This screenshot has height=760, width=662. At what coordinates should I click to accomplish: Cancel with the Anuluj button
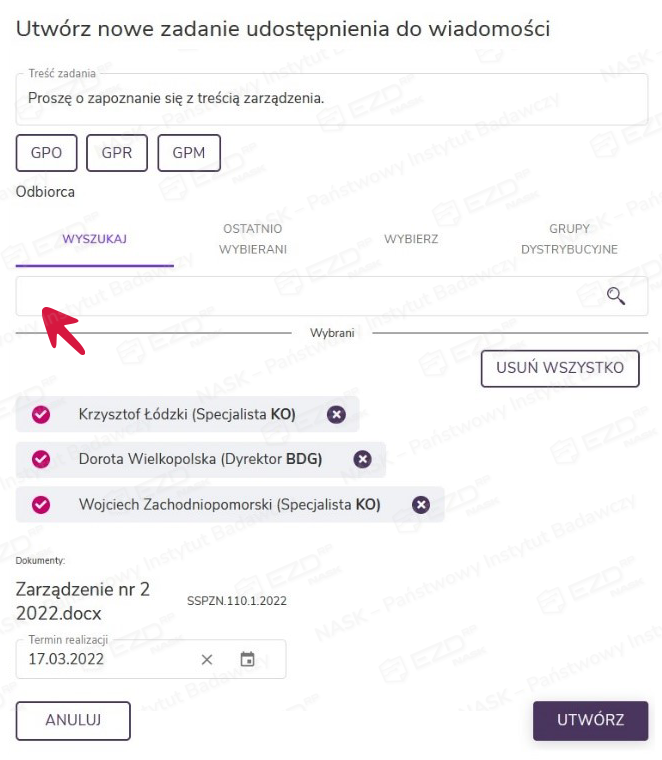pos(73,720)
